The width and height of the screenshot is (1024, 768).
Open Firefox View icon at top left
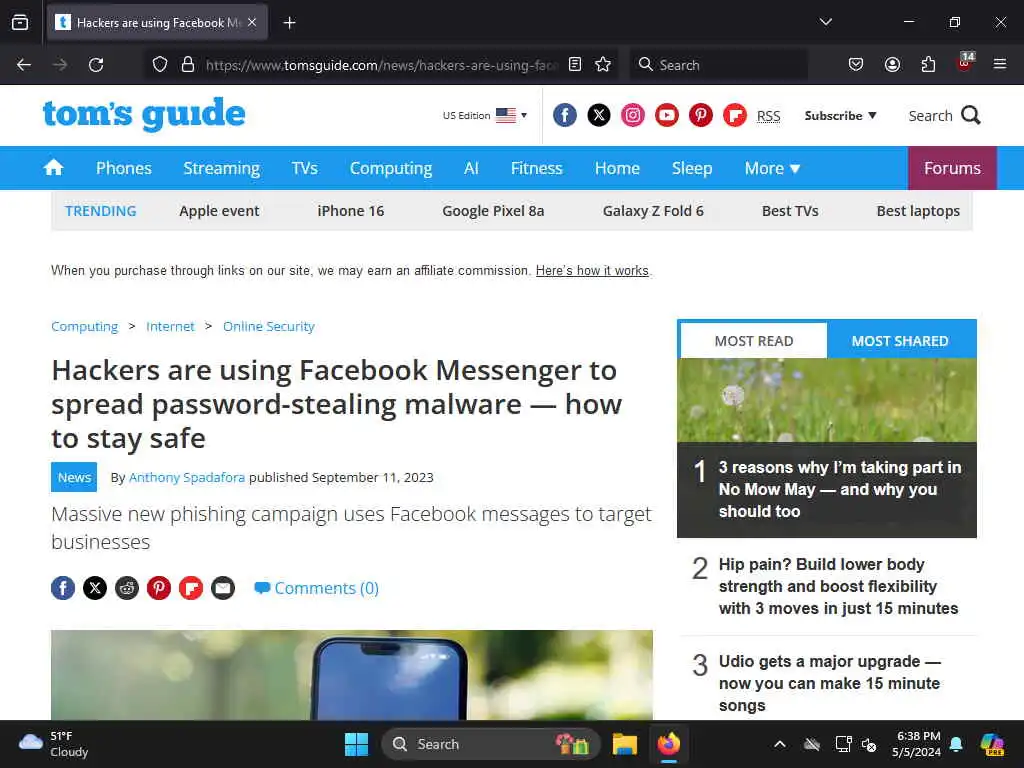tap(20, 23)
